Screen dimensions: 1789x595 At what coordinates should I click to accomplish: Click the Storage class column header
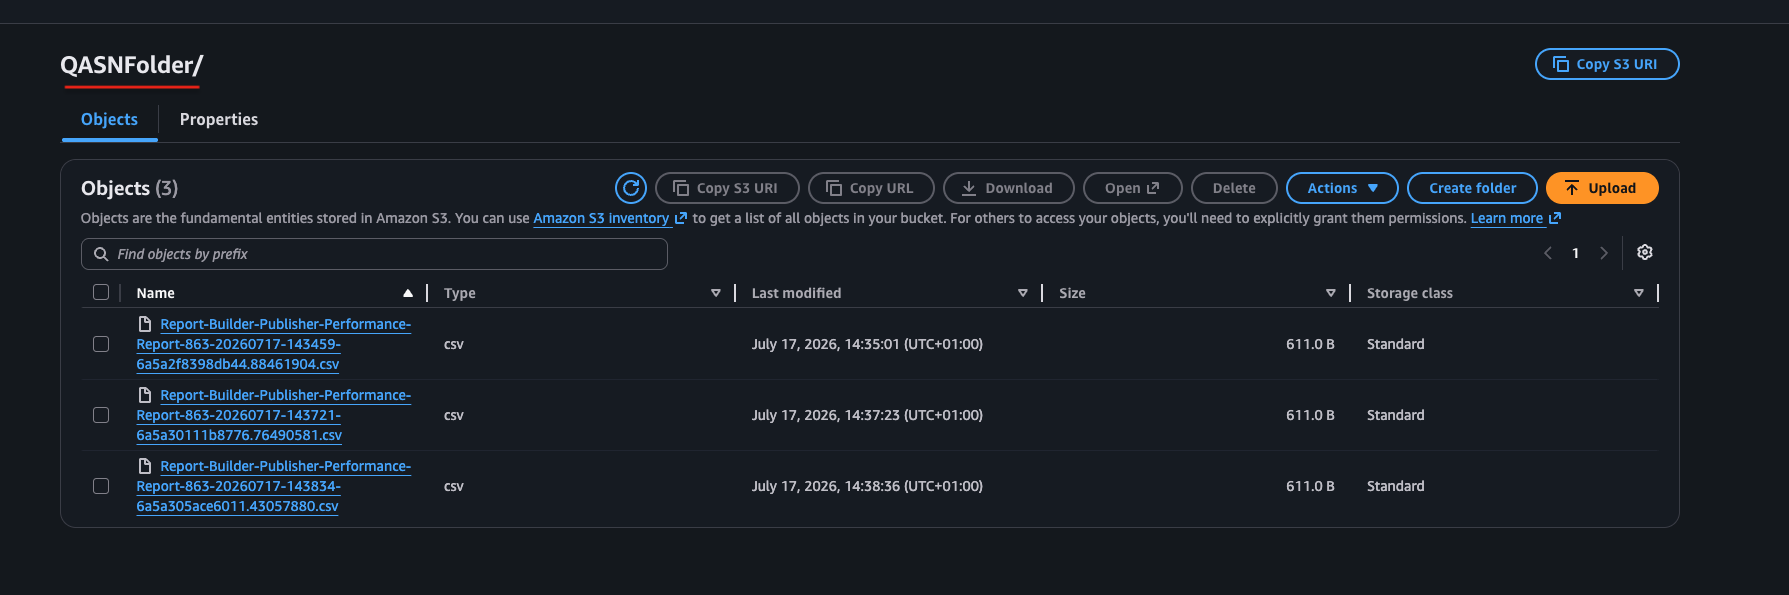click(1410, 293)
